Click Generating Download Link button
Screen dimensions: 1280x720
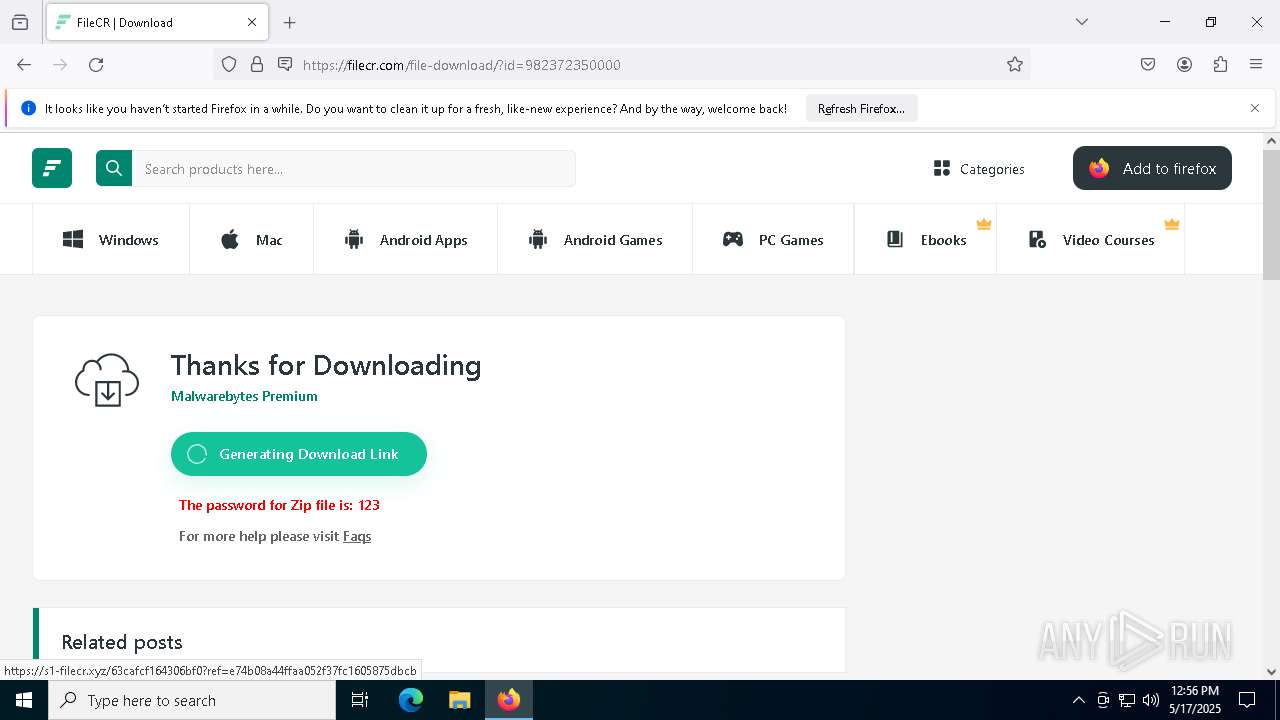[x=299, y=454]
